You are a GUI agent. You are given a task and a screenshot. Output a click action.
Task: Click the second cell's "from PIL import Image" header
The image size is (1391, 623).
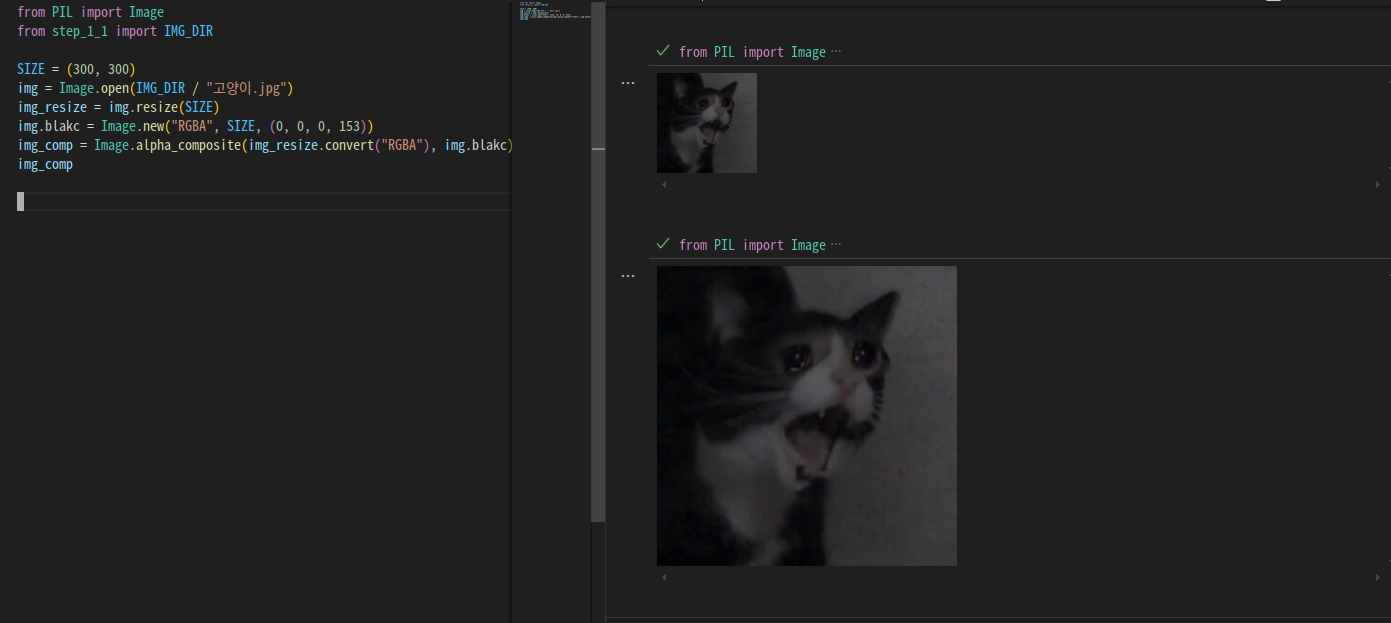pos(752,245)
